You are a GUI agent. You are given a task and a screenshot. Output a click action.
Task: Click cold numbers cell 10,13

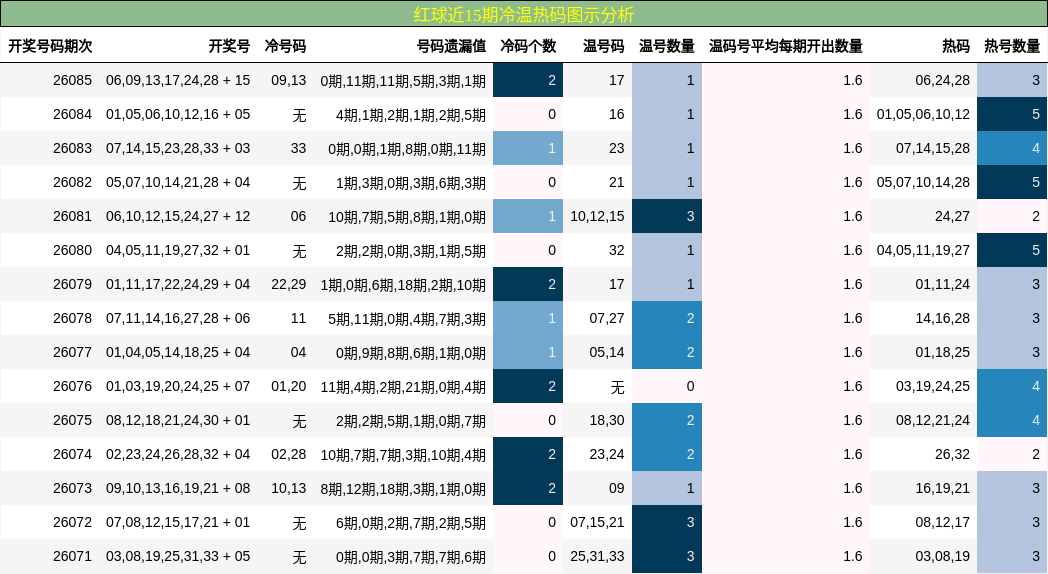pos(289,488)
